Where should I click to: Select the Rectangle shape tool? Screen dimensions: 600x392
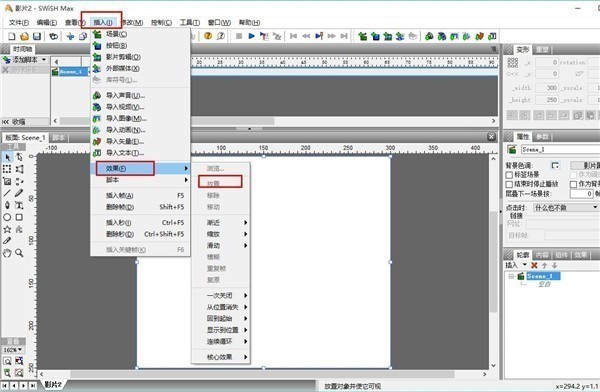point(19,217)
